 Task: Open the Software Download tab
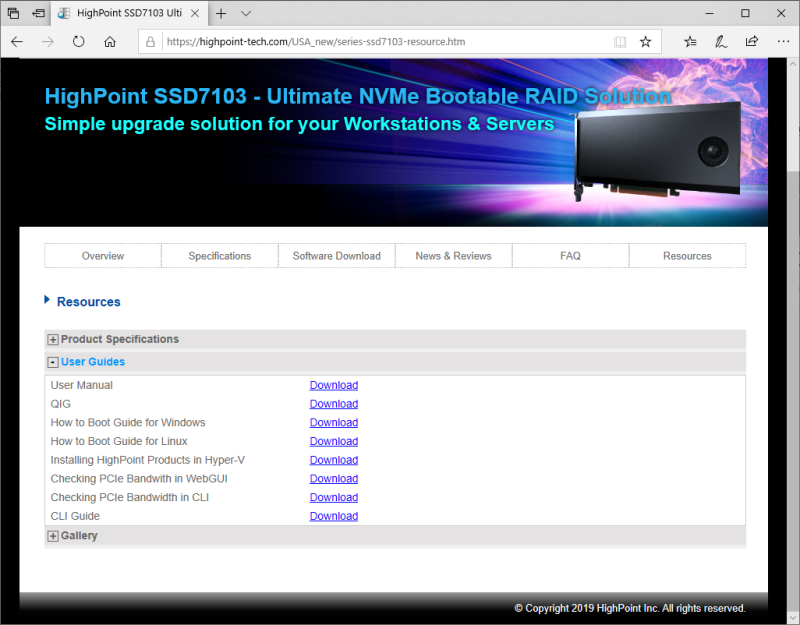[337, 256]
